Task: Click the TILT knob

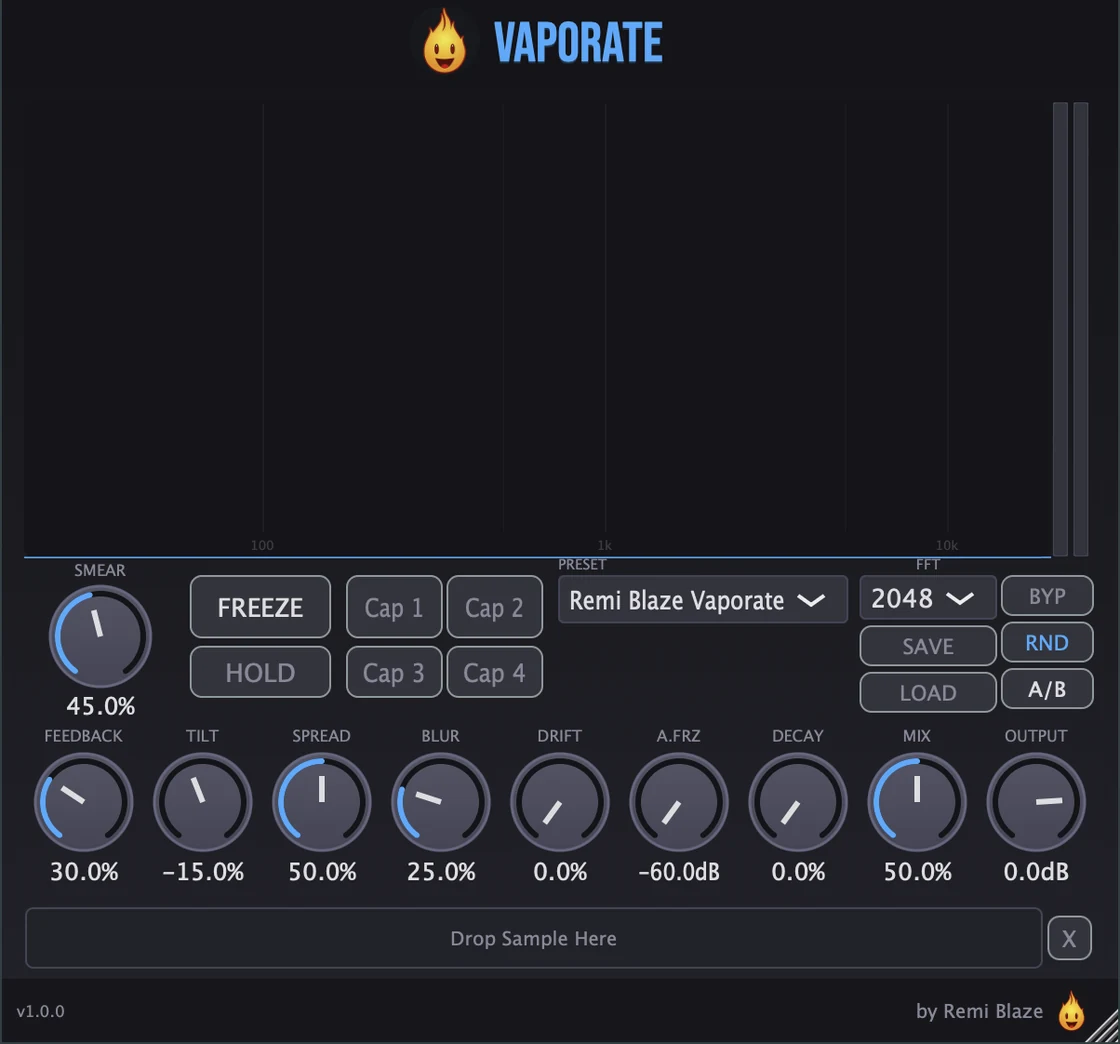Action: [x=203, y=802]
